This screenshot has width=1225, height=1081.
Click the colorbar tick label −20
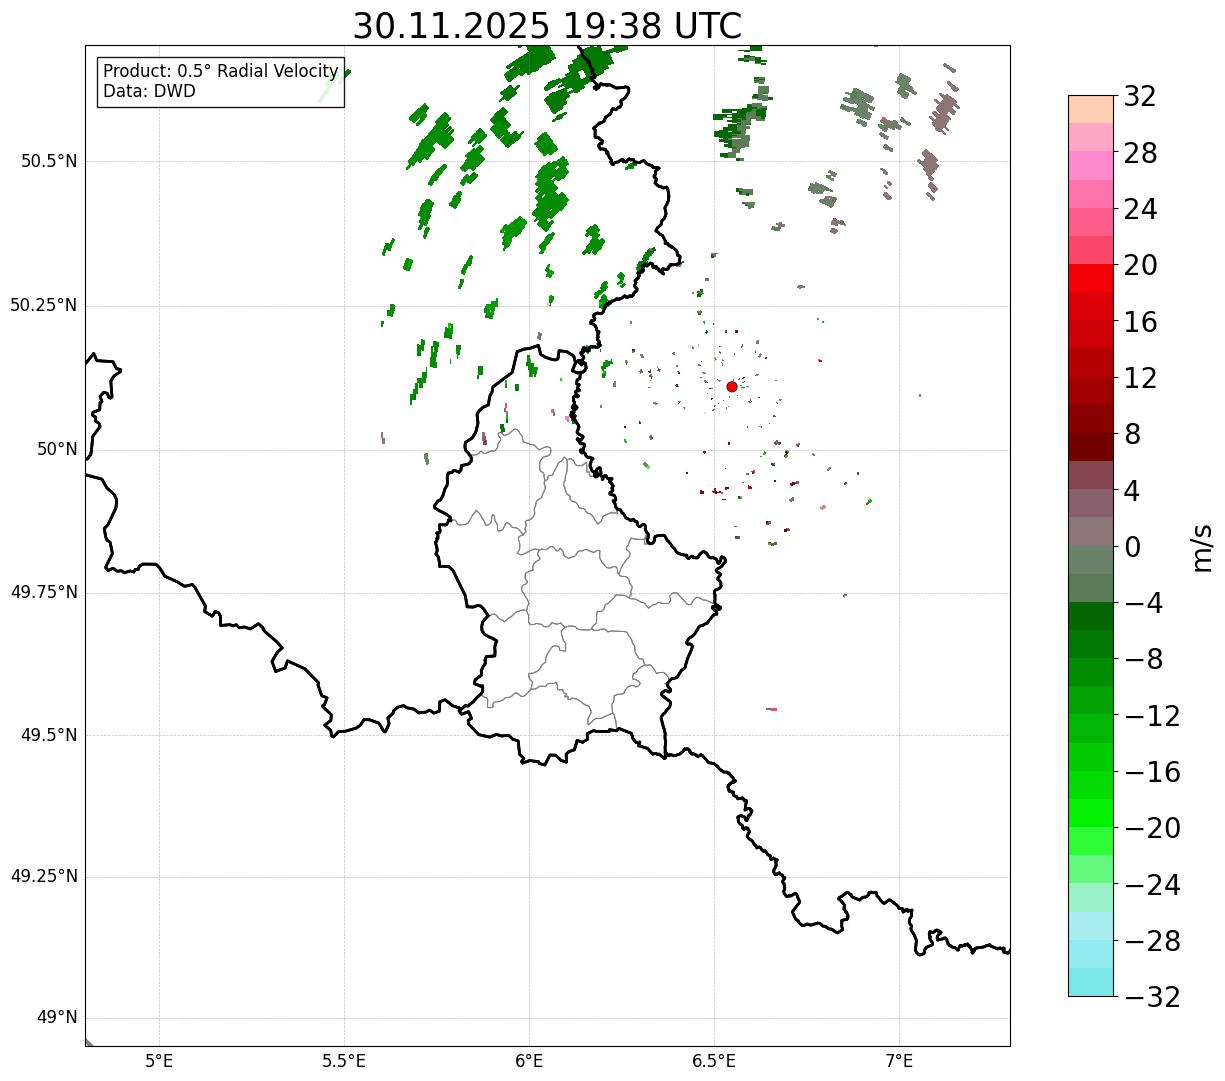pos(1152,829)
